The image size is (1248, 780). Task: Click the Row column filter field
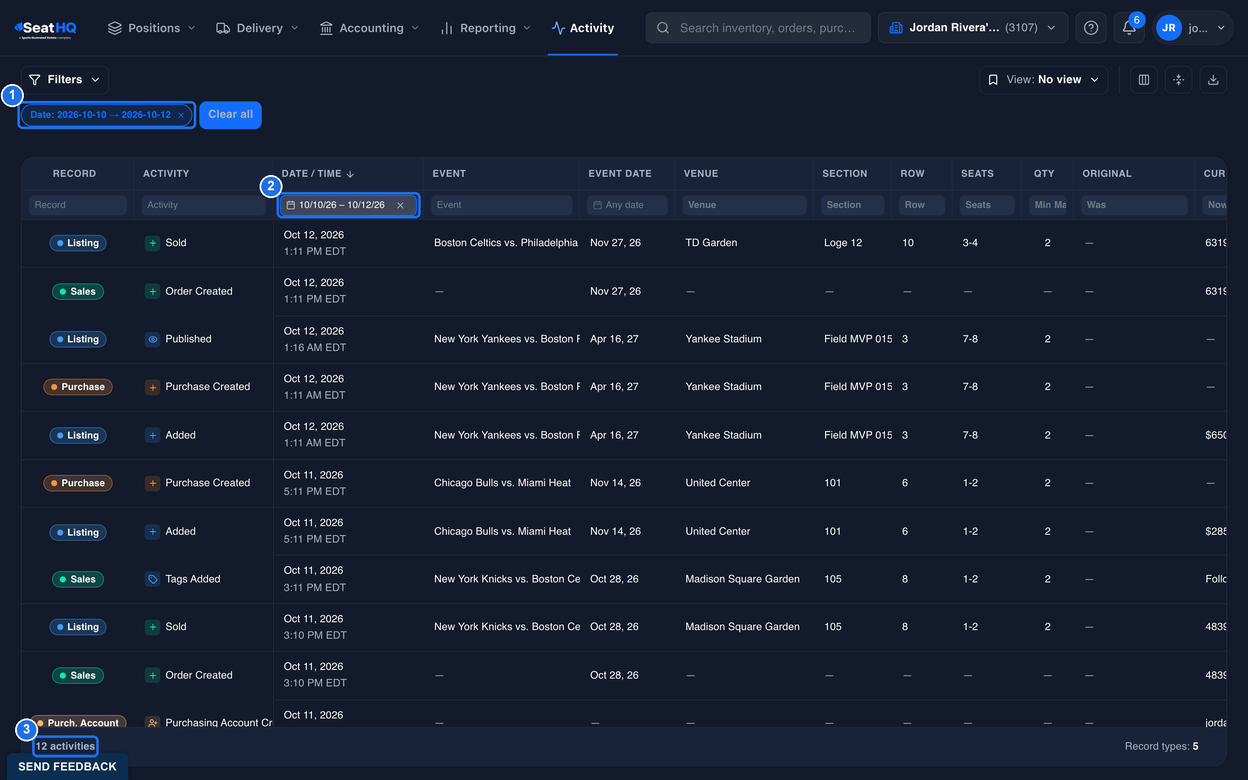[x=922, y=205]
